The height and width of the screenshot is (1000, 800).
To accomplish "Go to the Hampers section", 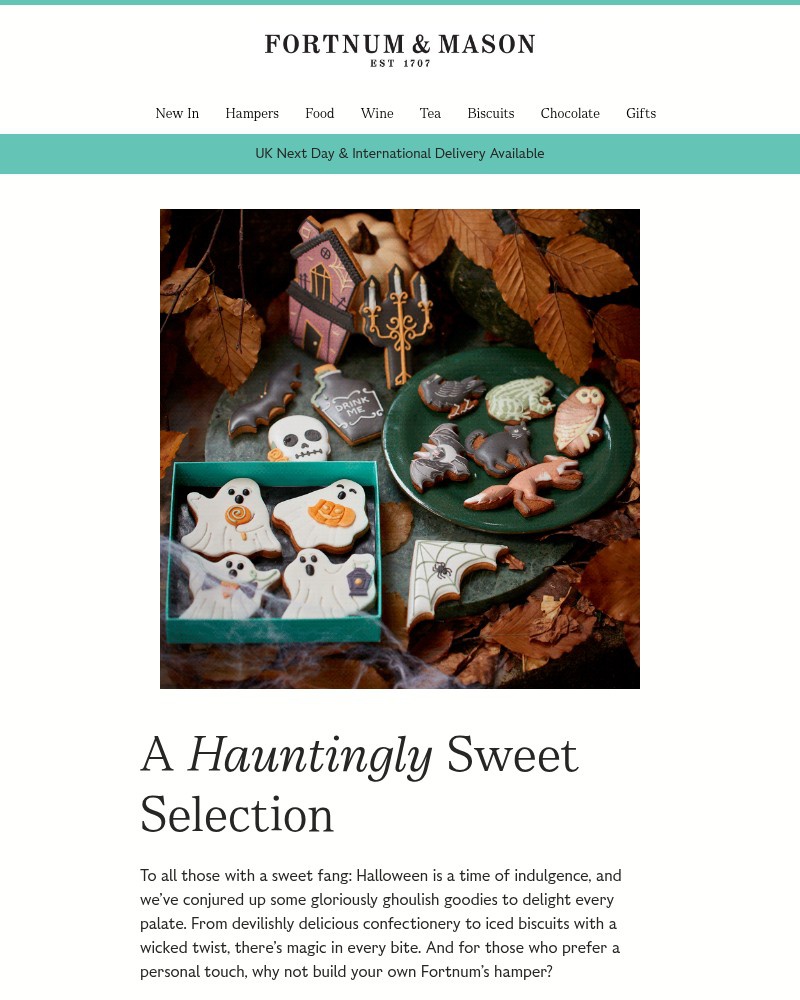I will (x=252, y=114).
